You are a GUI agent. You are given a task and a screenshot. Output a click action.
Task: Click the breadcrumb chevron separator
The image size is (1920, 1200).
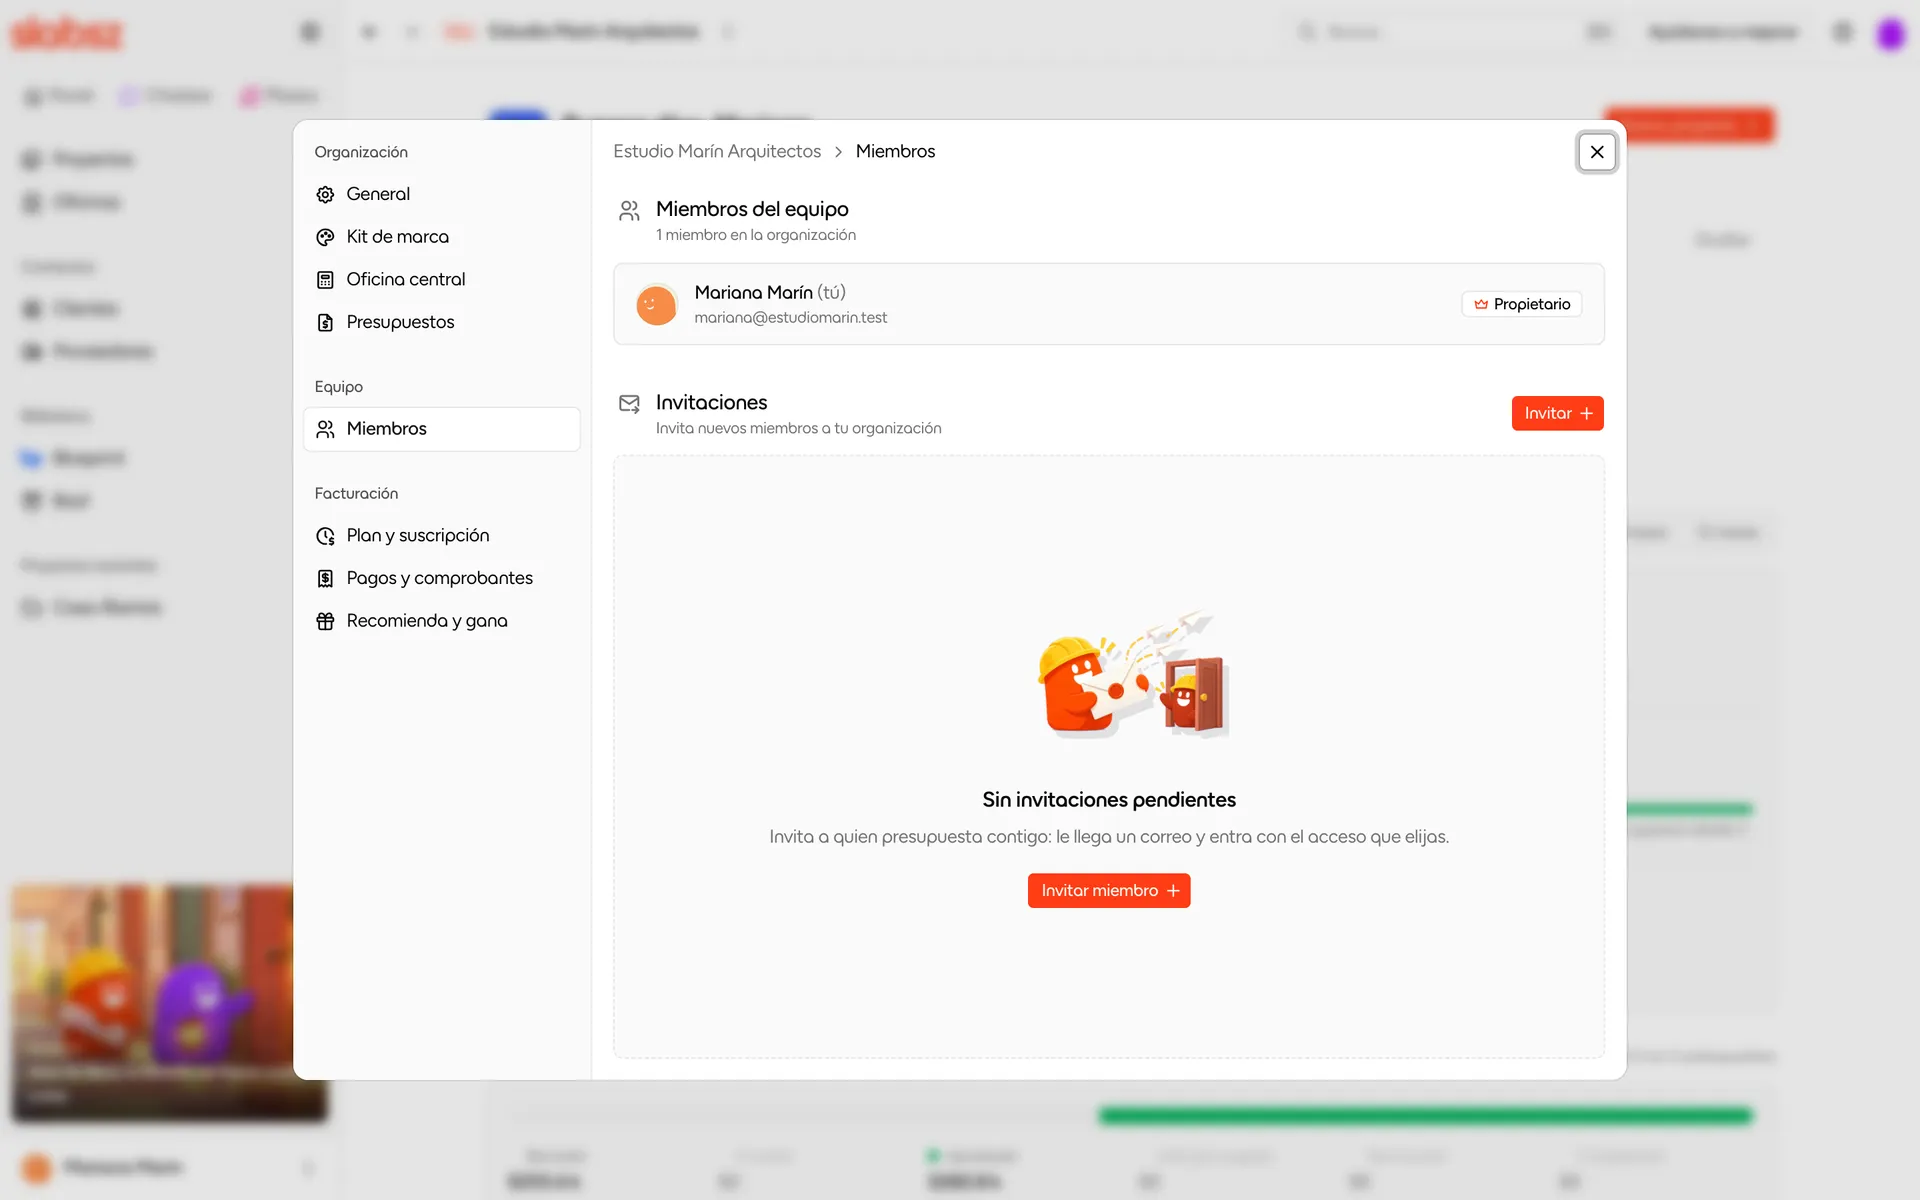838,152
